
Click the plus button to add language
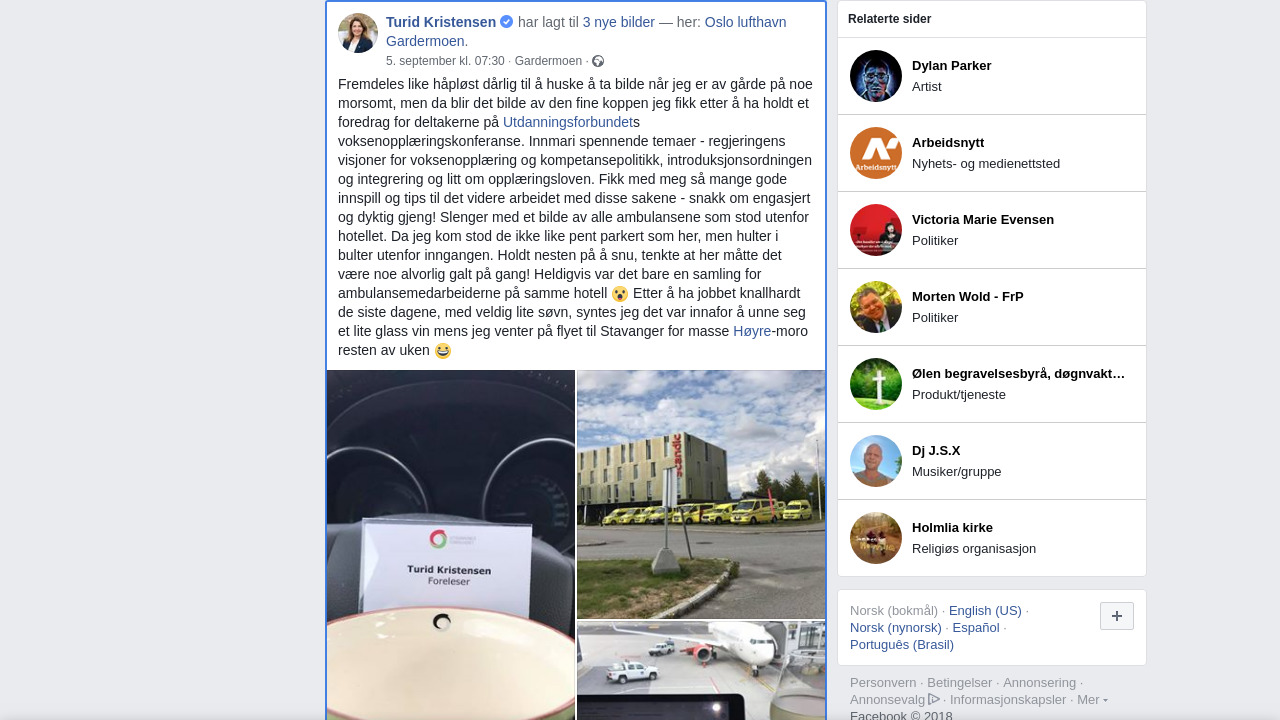[1117, 616]
